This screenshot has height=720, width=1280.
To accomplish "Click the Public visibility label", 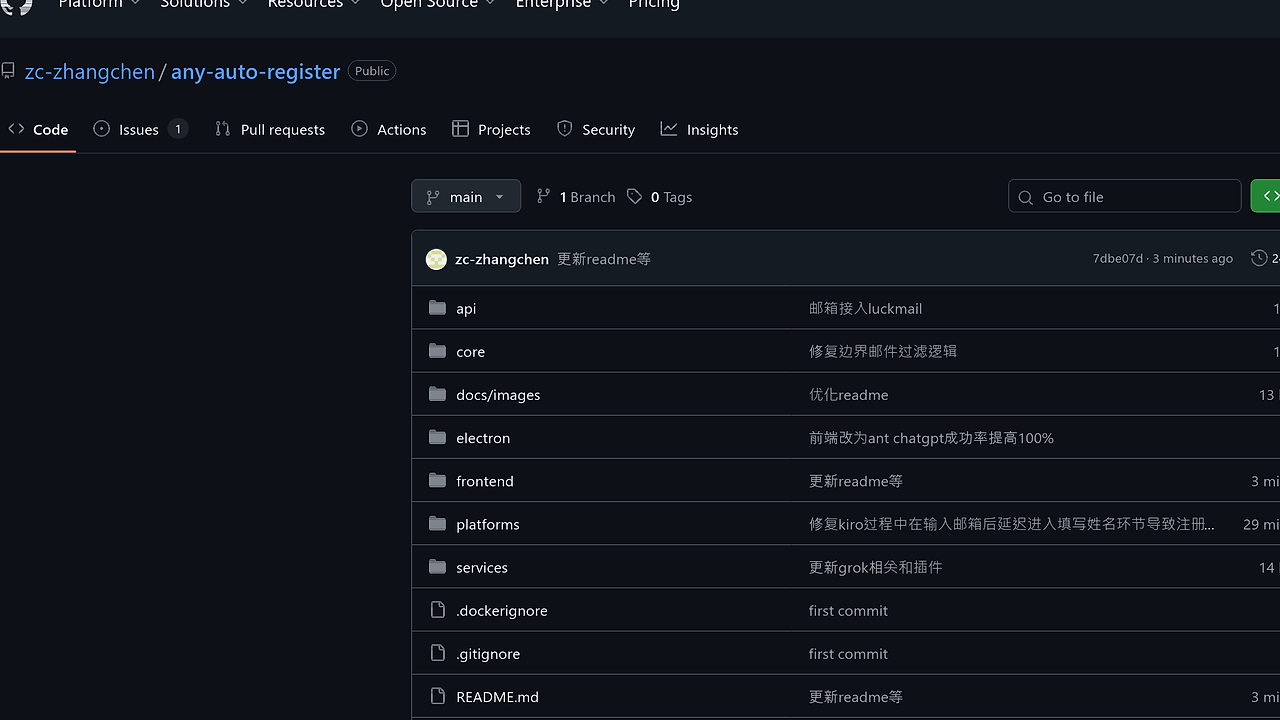I will pos(372,71).
